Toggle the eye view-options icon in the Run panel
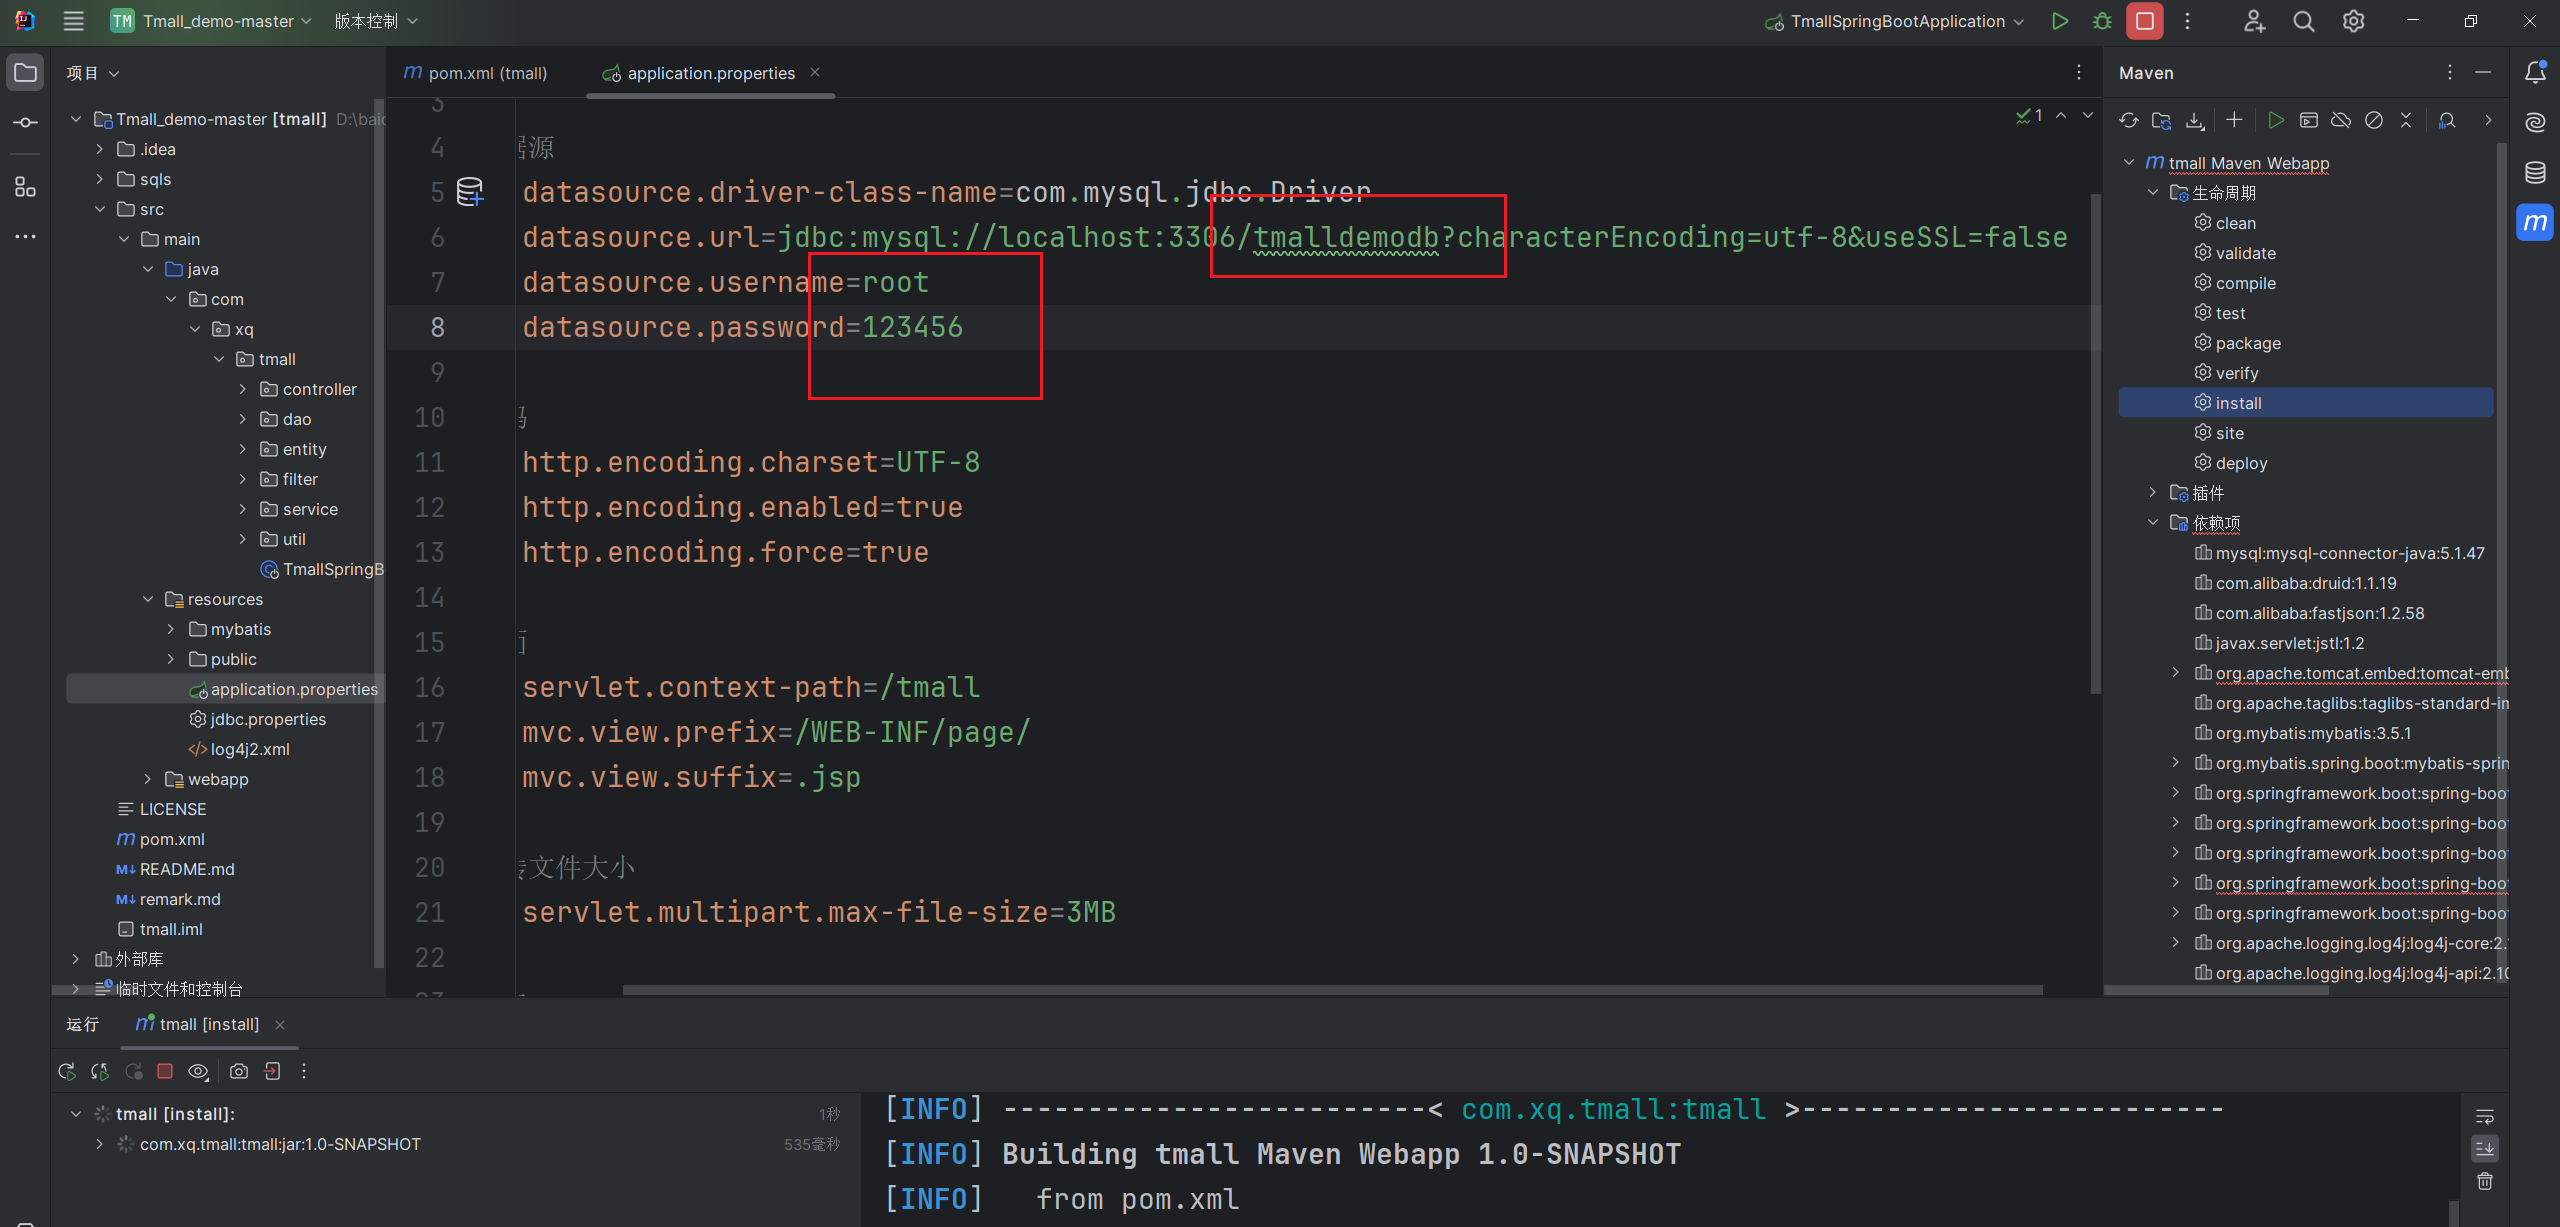2560x1227 pixels. pyautogui.click(x=198, y=1071)
